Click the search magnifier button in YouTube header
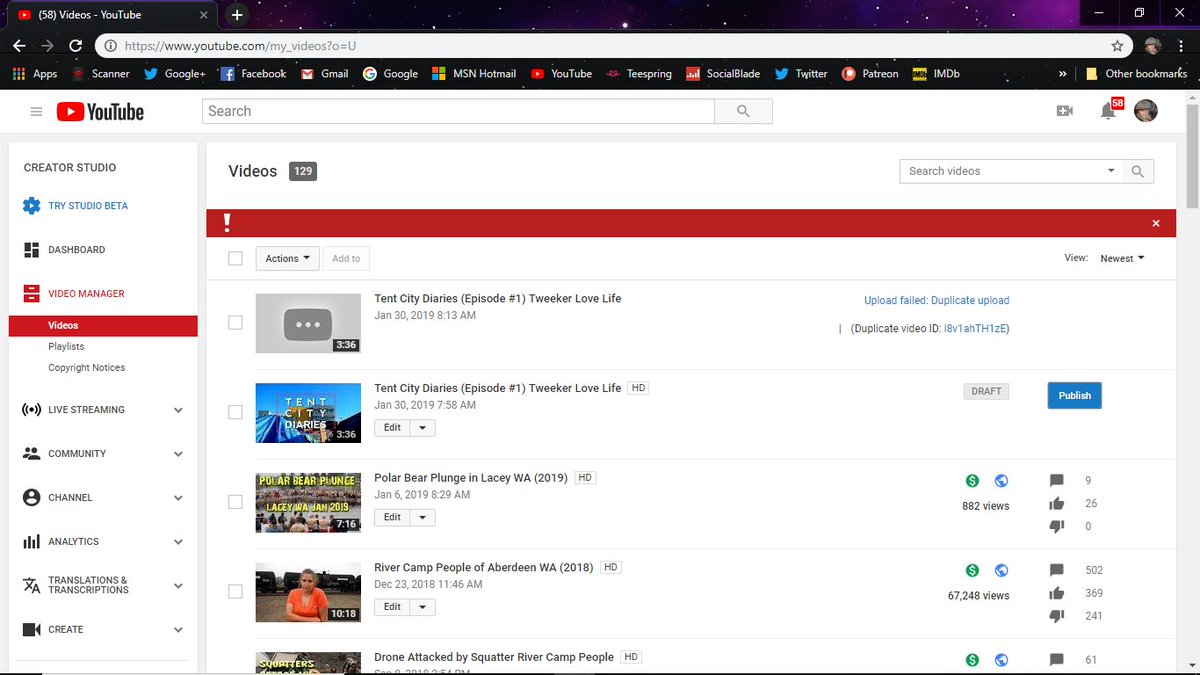 point(743,111)
